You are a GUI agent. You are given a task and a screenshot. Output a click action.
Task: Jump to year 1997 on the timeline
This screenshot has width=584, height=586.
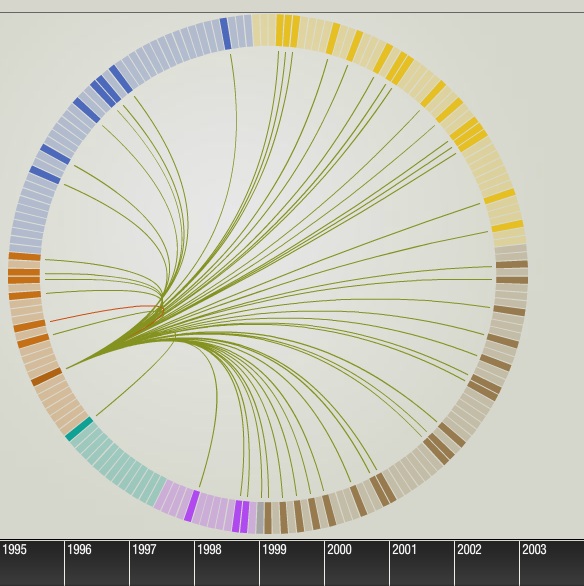(x=162, y=563)
